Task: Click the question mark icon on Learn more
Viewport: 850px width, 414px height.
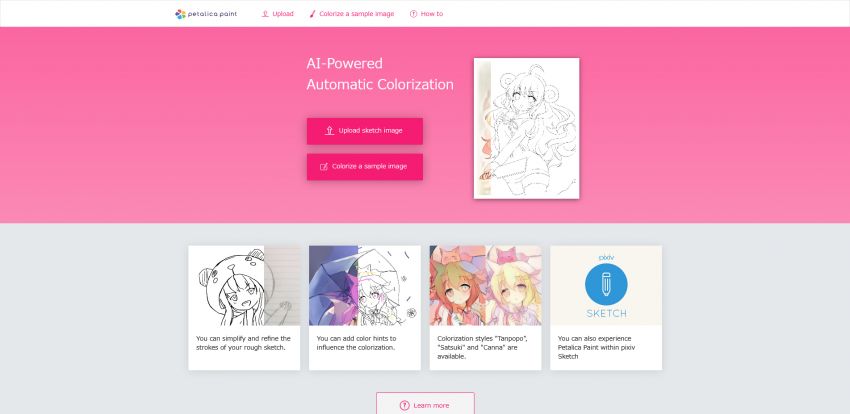Action: pyautogui.click(x=404, y=405)
